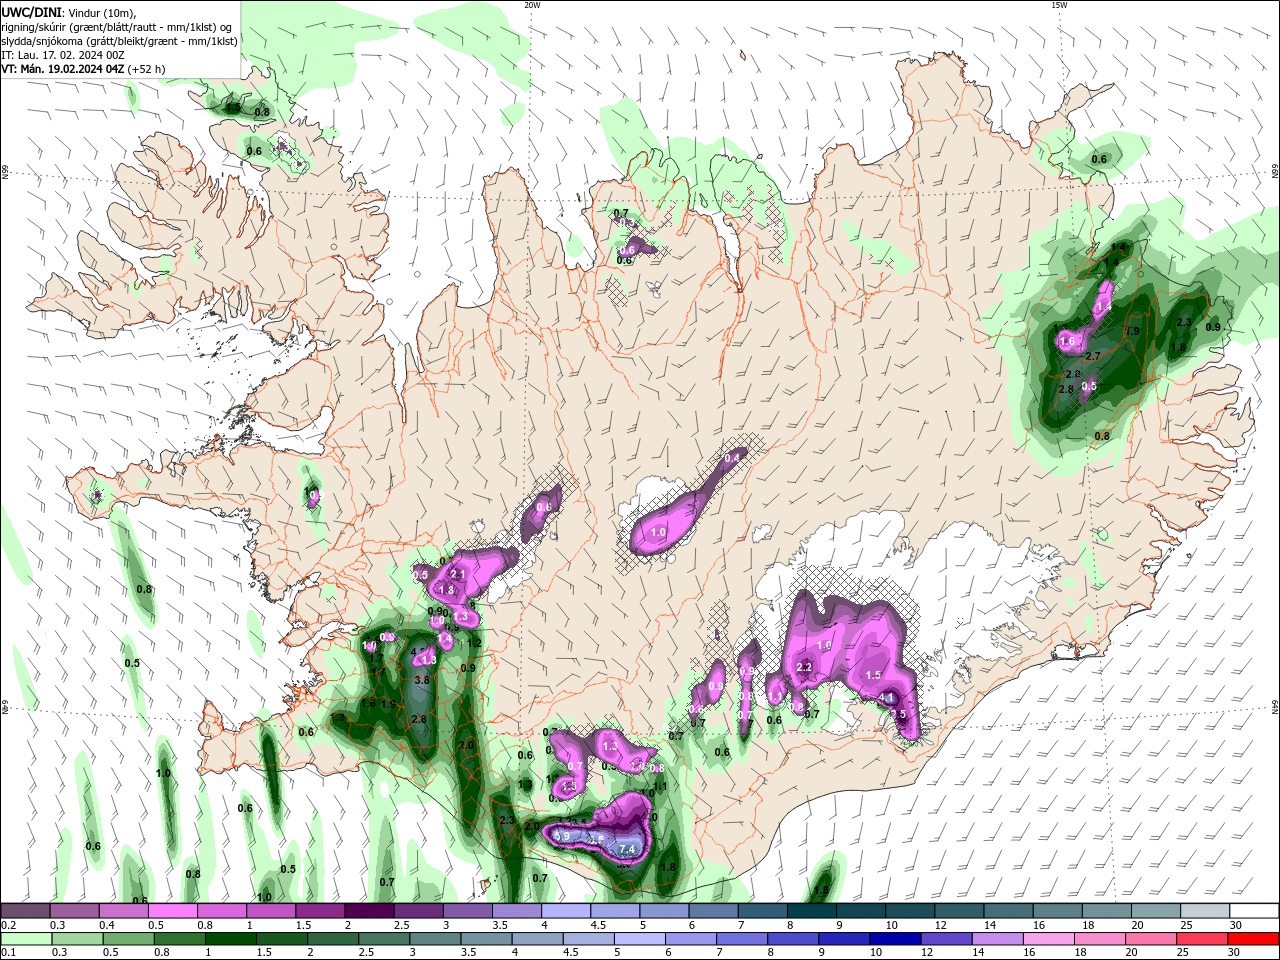This screenshot has width=1280, height=960.
Task: Click the palest green rain swatch above 0.1
Action: (x=25, y=939)
